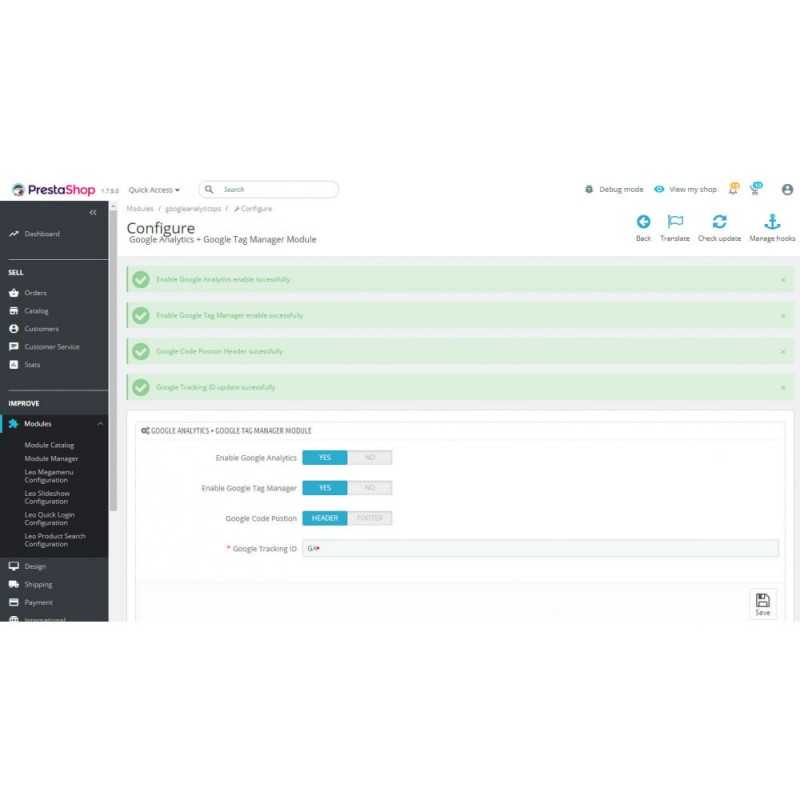Collapse the sidebar with double chevron
This screenshot has width=800, height=800.
pyautogui.click(x=93, y=212)
